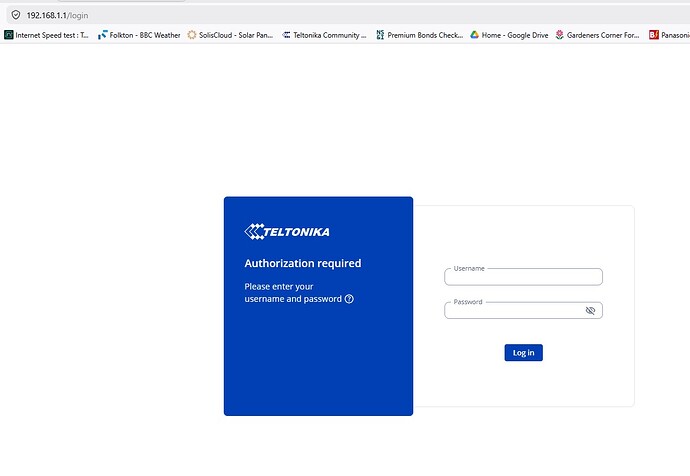The width and height of the screenshot is (690, 476).
Task: Click the help question mark icon
Action: pyautogui.click(x=349, y=299)
